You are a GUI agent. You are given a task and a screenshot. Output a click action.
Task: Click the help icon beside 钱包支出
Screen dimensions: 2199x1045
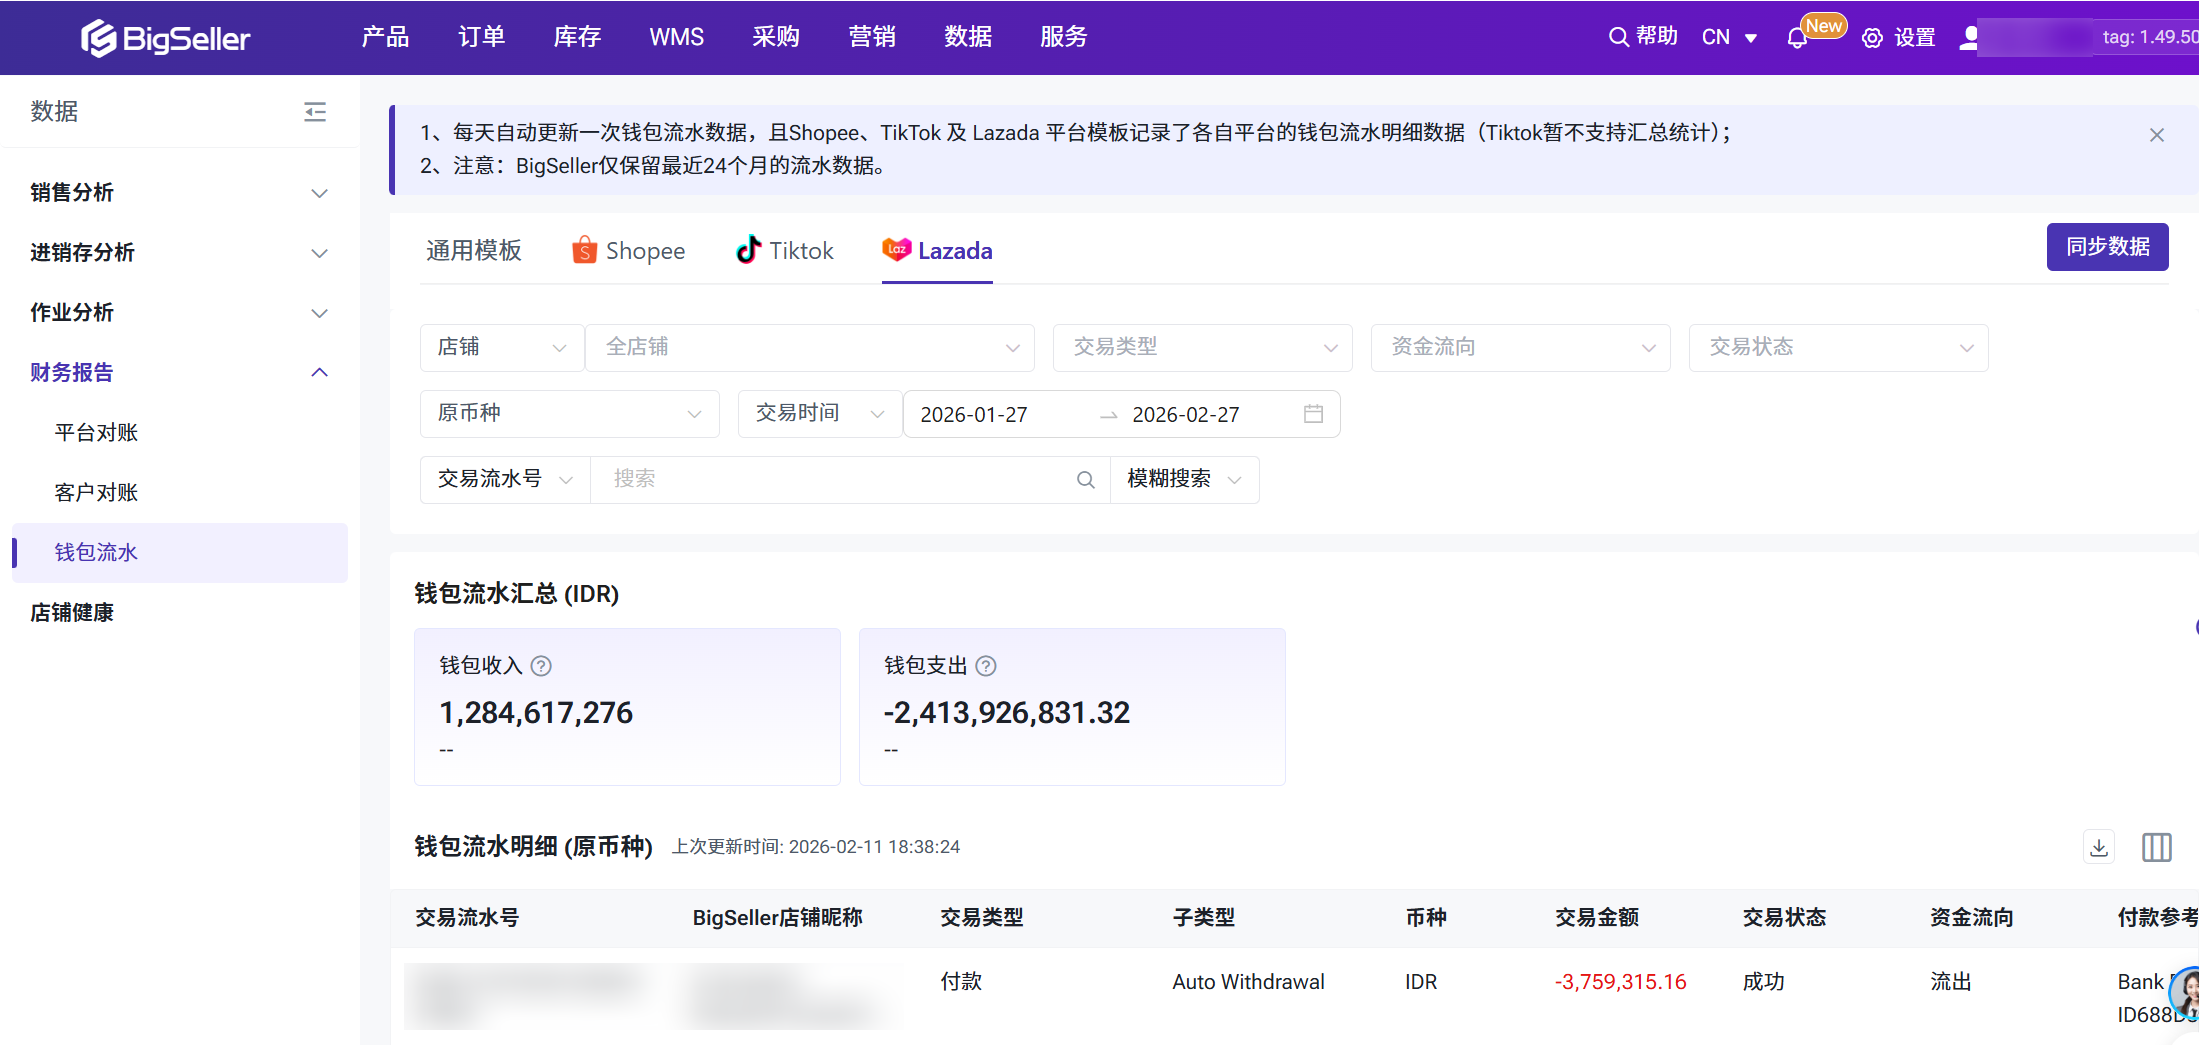pos(986,666)
